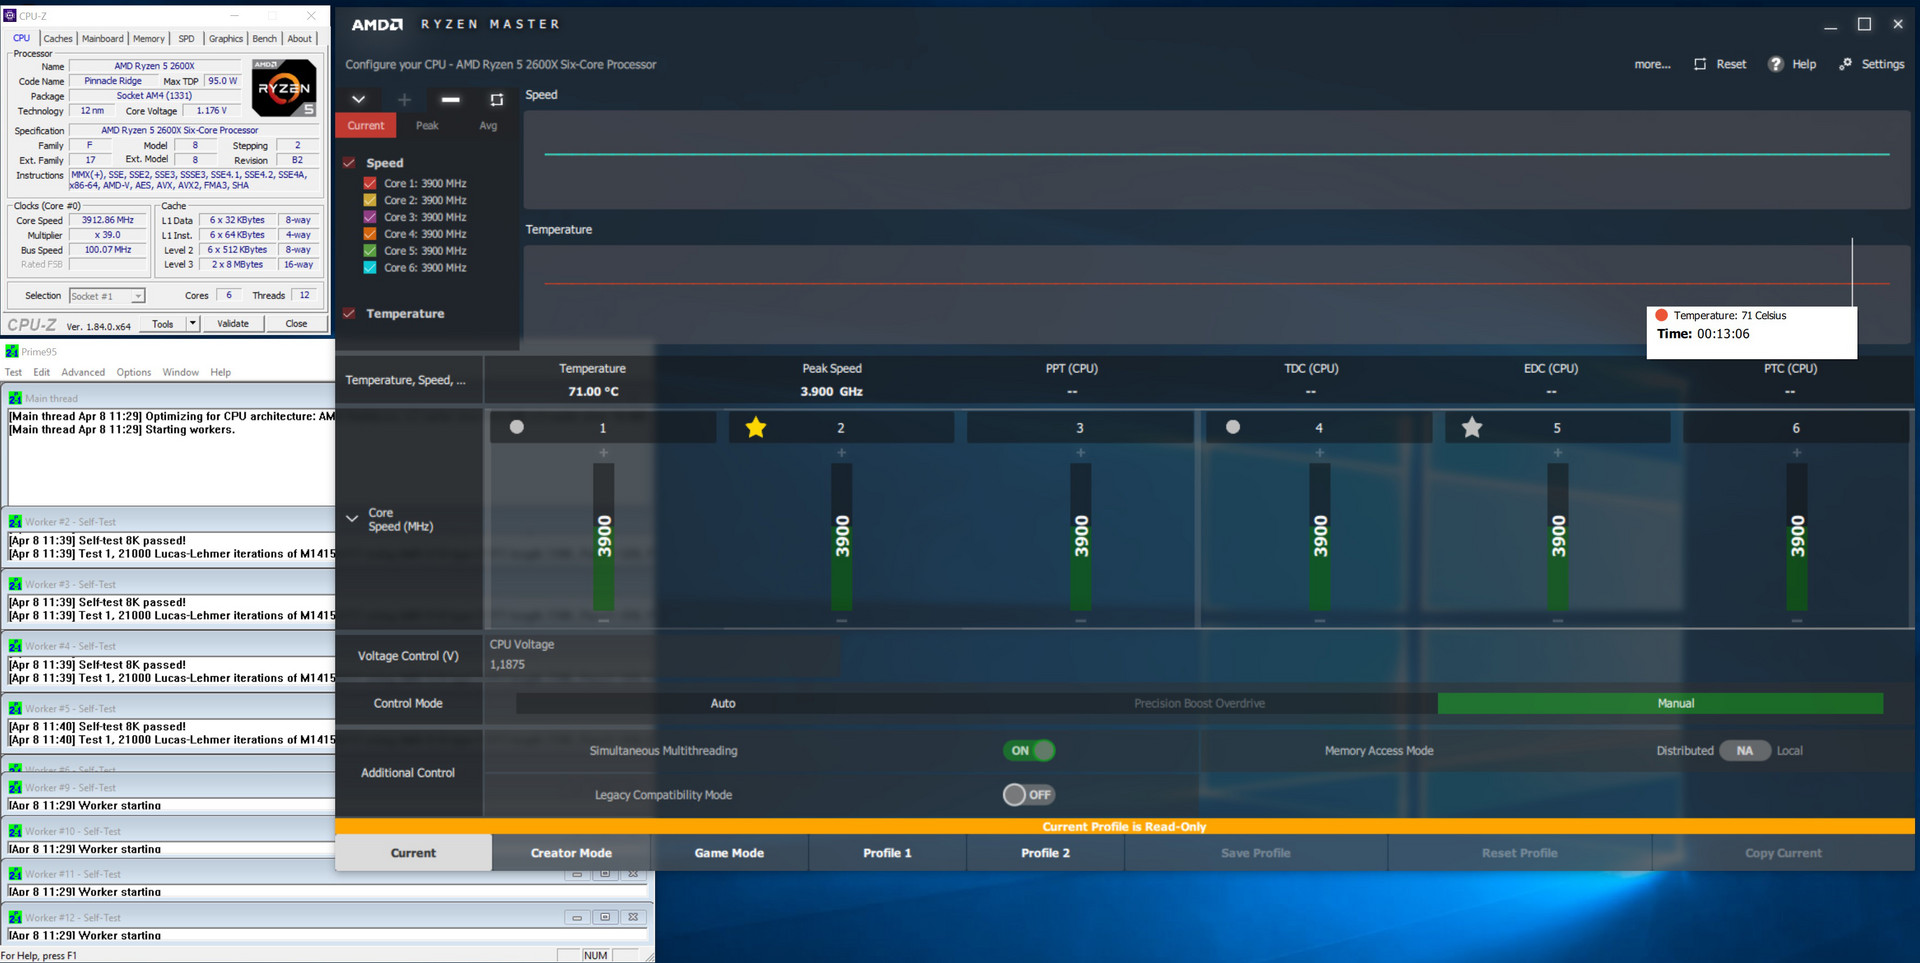Viewport: 1920px width, 963px height.
Task: Open the more... menu in Ryzen Master
Action: pos(1652,64)
